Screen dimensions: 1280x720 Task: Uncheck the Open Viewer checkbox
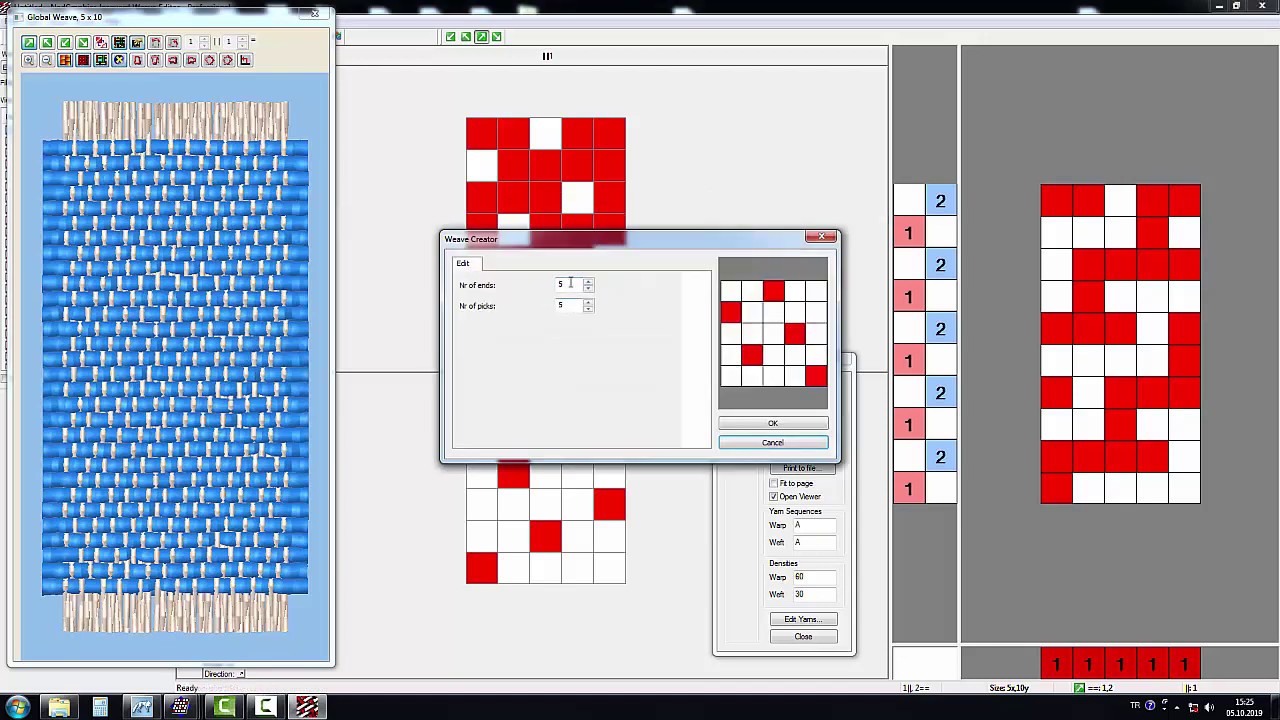click(x=773, y=497)
